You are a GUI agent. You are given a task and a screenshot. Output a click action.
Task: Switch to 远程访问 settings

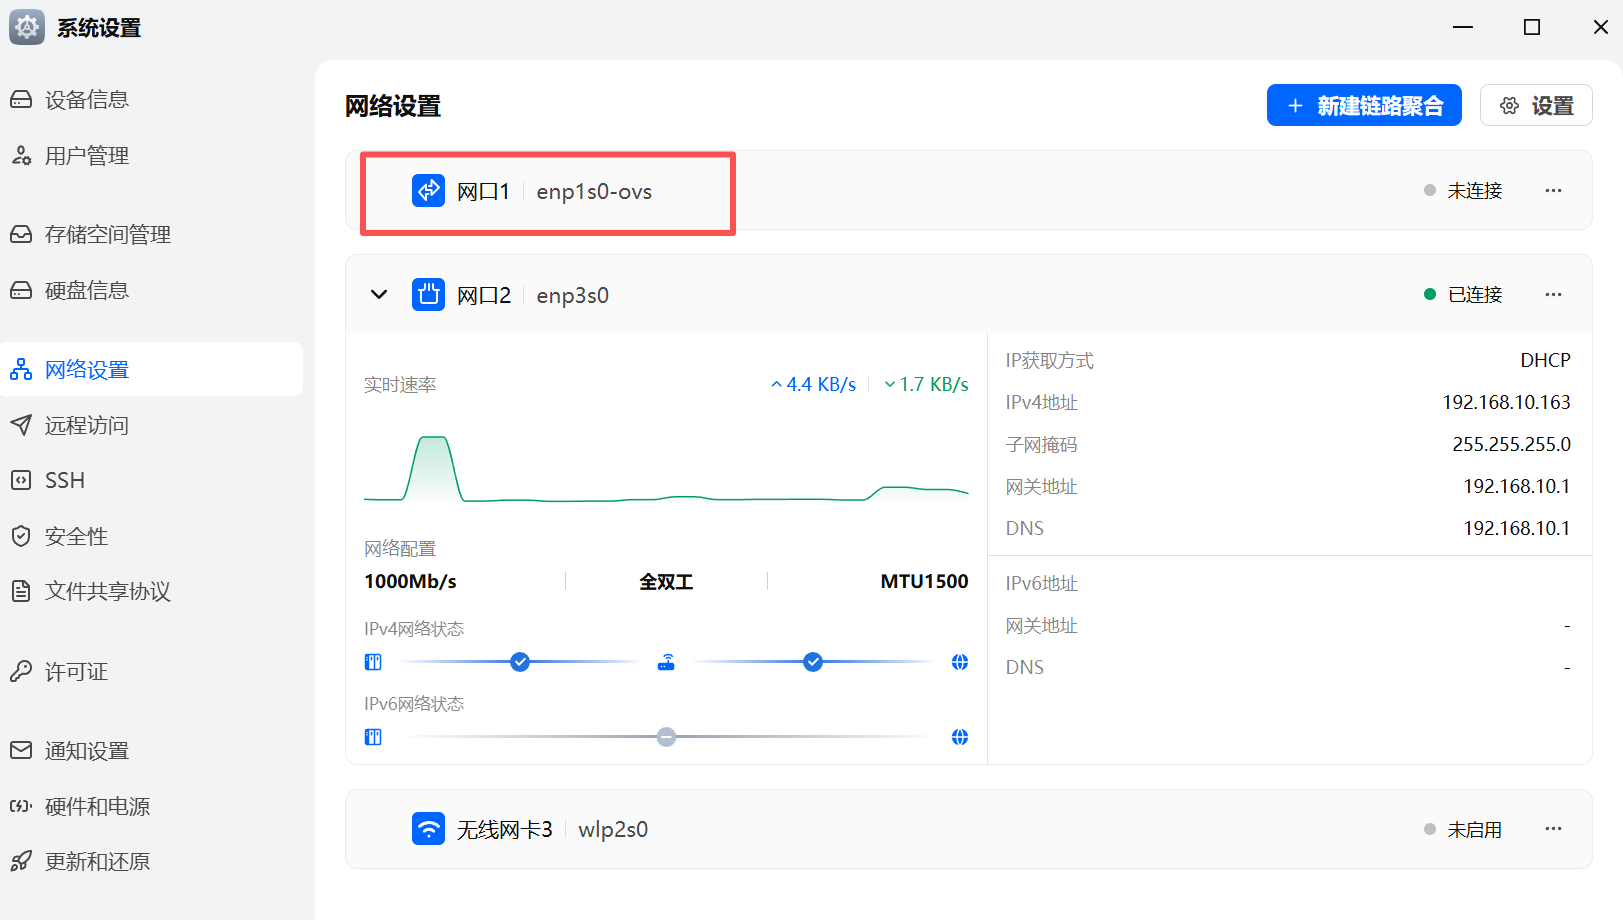click(151, 425)
